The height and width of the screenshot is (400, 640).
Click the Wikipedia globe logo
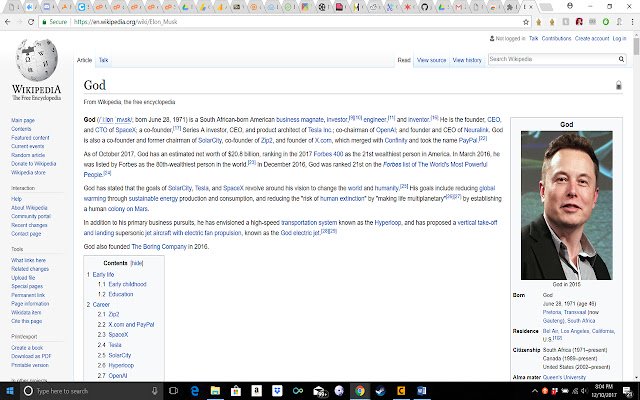click(x=37, y=60)
